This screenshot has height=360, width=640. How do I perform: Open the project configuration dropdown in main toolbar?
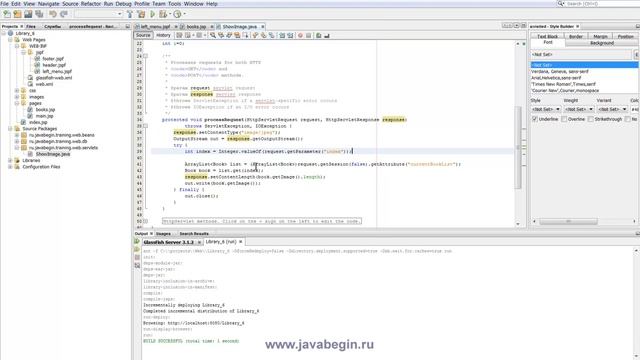click(x=99, y=14)
